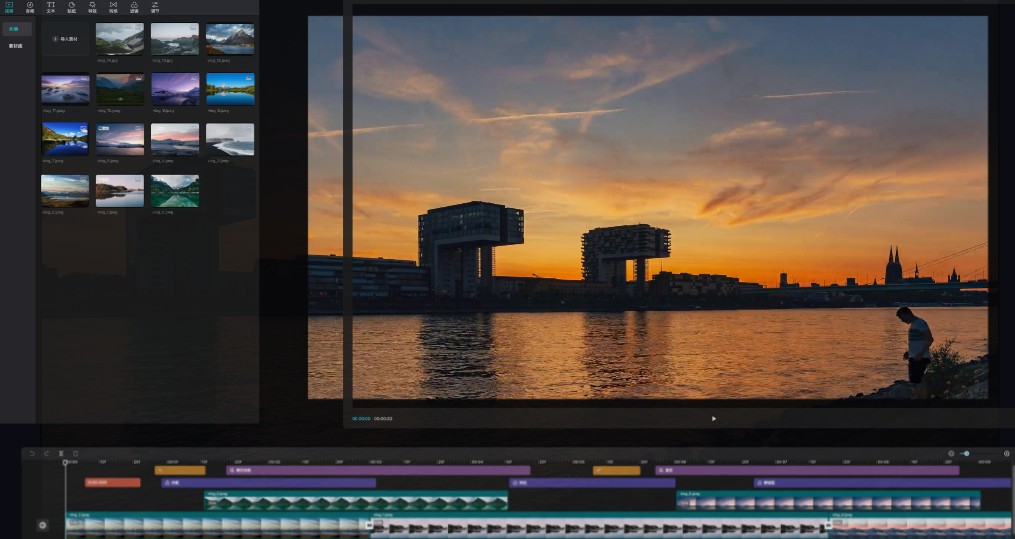Screen dimensions: 1015x539
Task: Click the undo arrow in timeline toolbar
Action: pos(31,453)
